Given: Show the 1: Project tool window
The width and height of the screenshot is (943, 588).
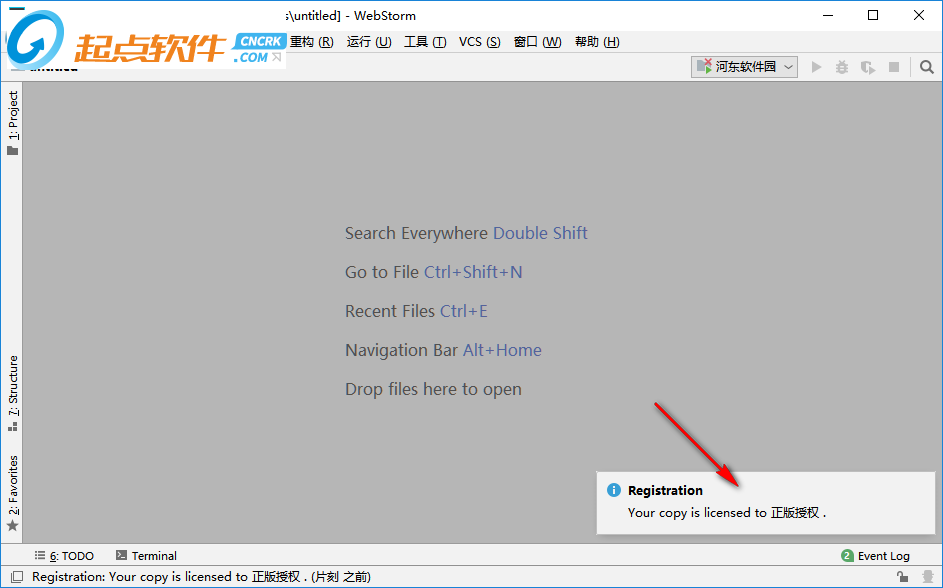Looking at the screenshot, I should [x=13, y=123].
